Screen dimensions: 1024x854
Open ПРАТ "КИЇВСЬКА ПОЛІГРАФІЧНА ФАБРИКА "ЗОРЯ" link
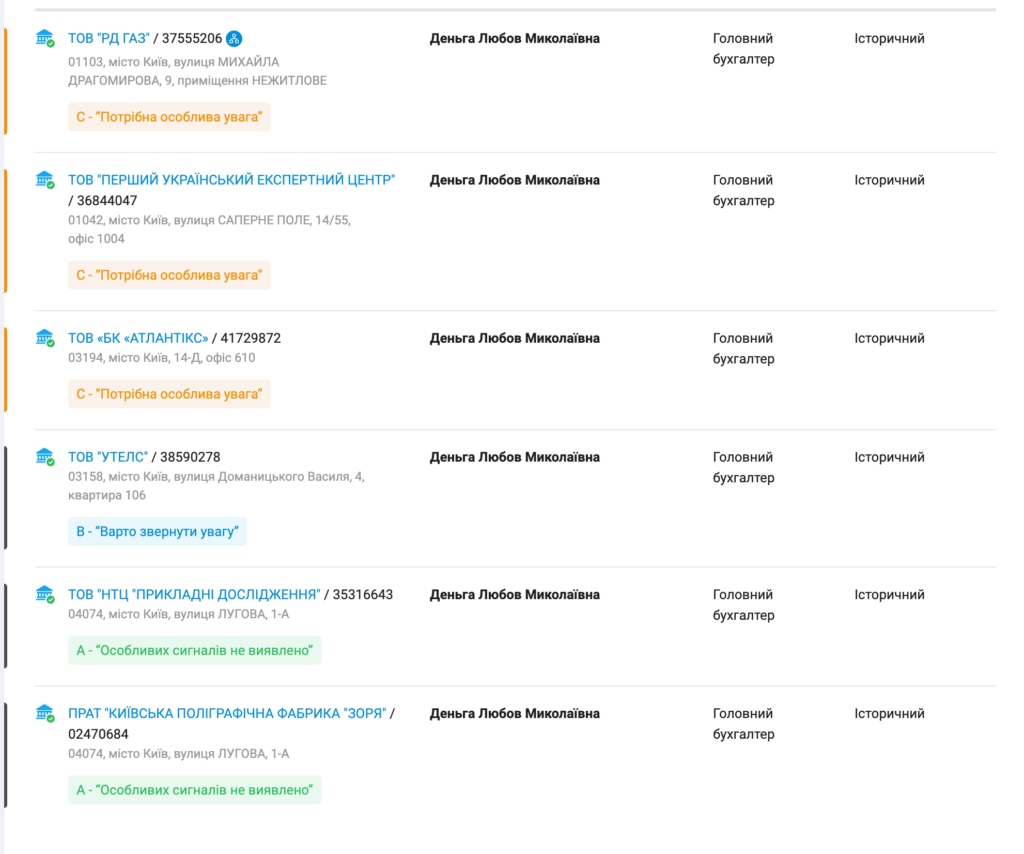point(227,714)
